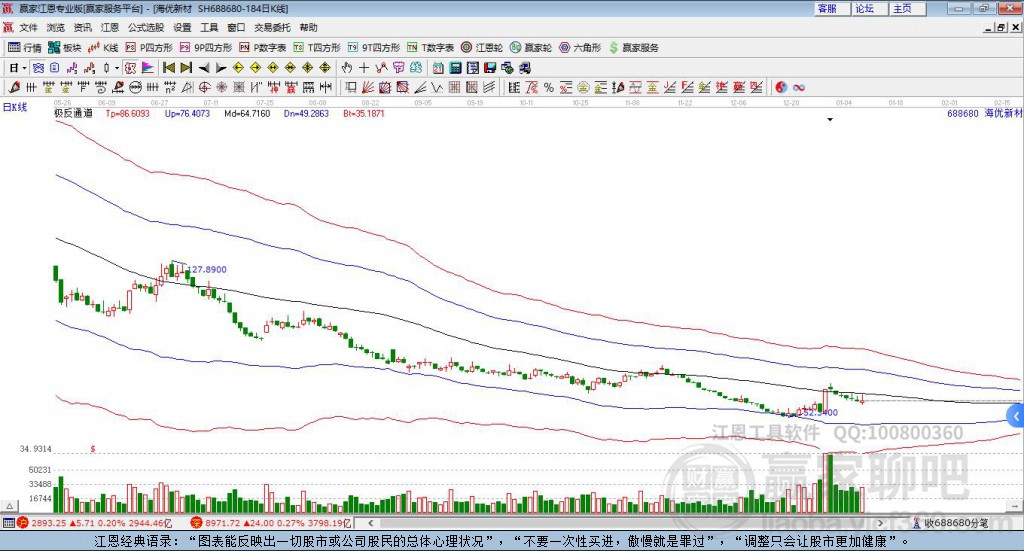
Task: Click the 深 index value 8971.72
Action: tap(222, 523)
